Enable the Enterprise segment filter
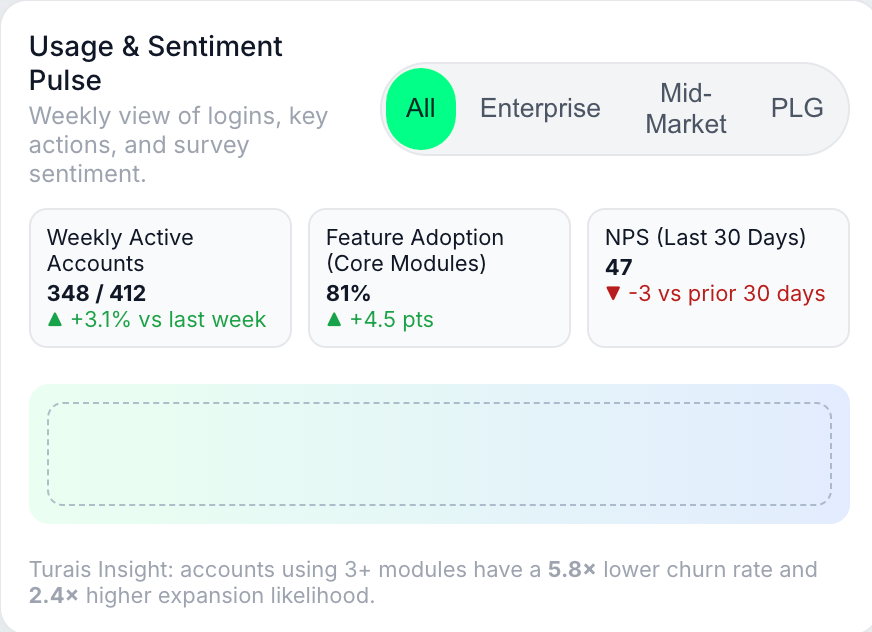Image resolution: width=872 pixels, height=632 pixels. pyautogui.click(x=540, y=108)
